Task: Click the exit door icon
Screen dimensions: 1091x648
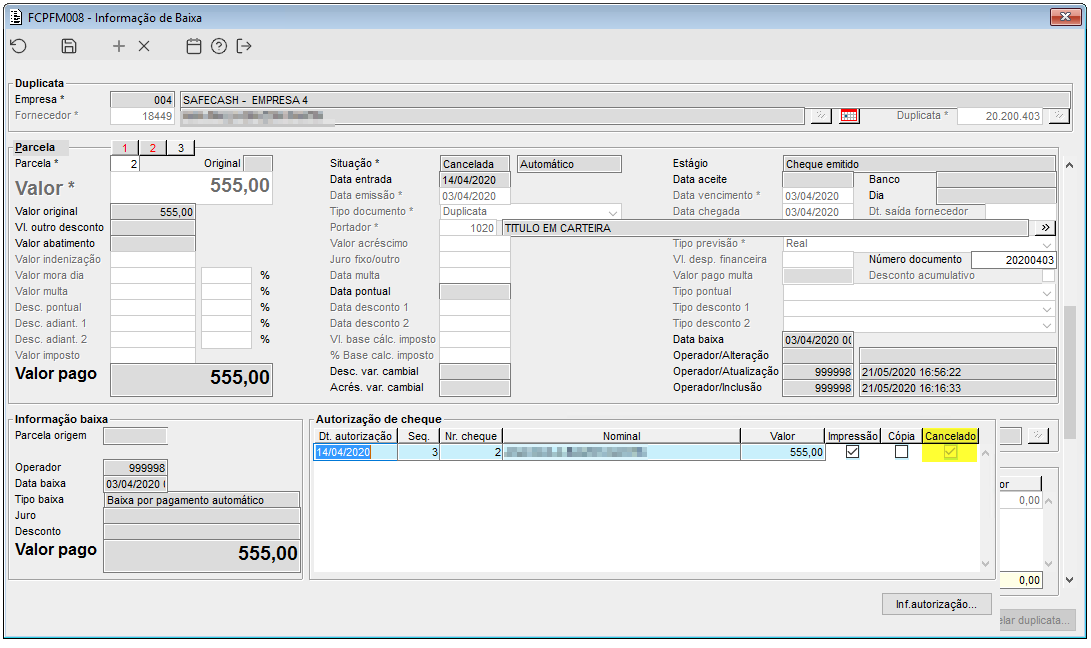Action: (x=244, y=46)
